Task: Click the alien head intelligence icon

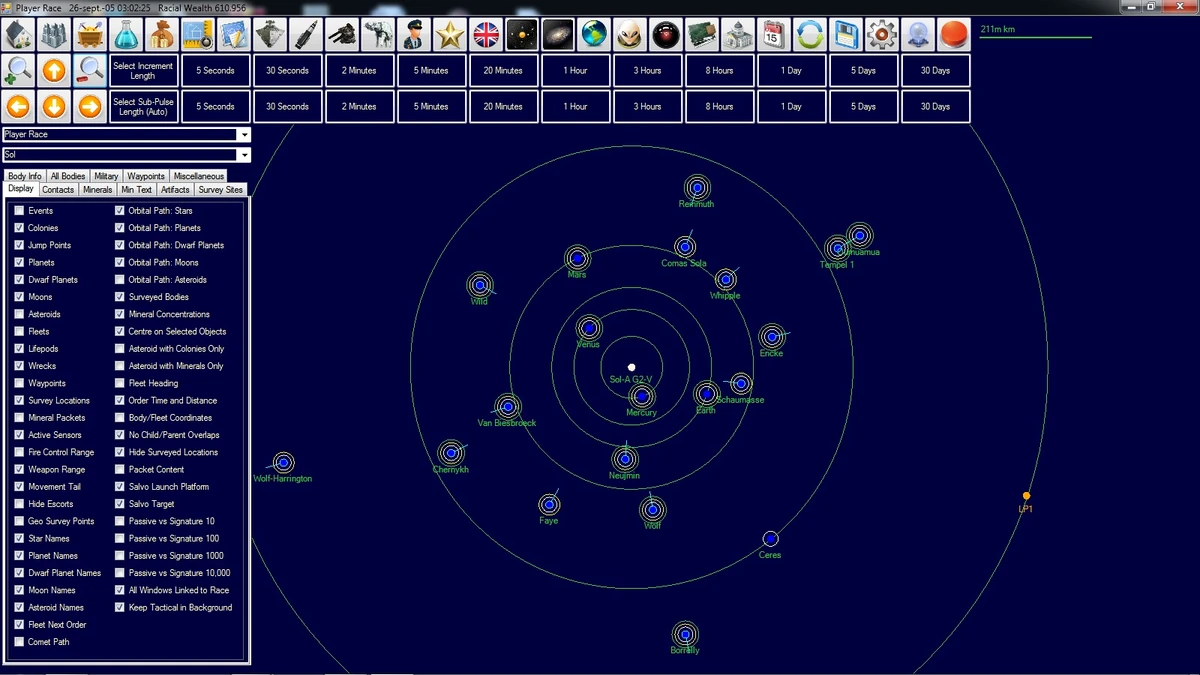Action: point(629,33)
